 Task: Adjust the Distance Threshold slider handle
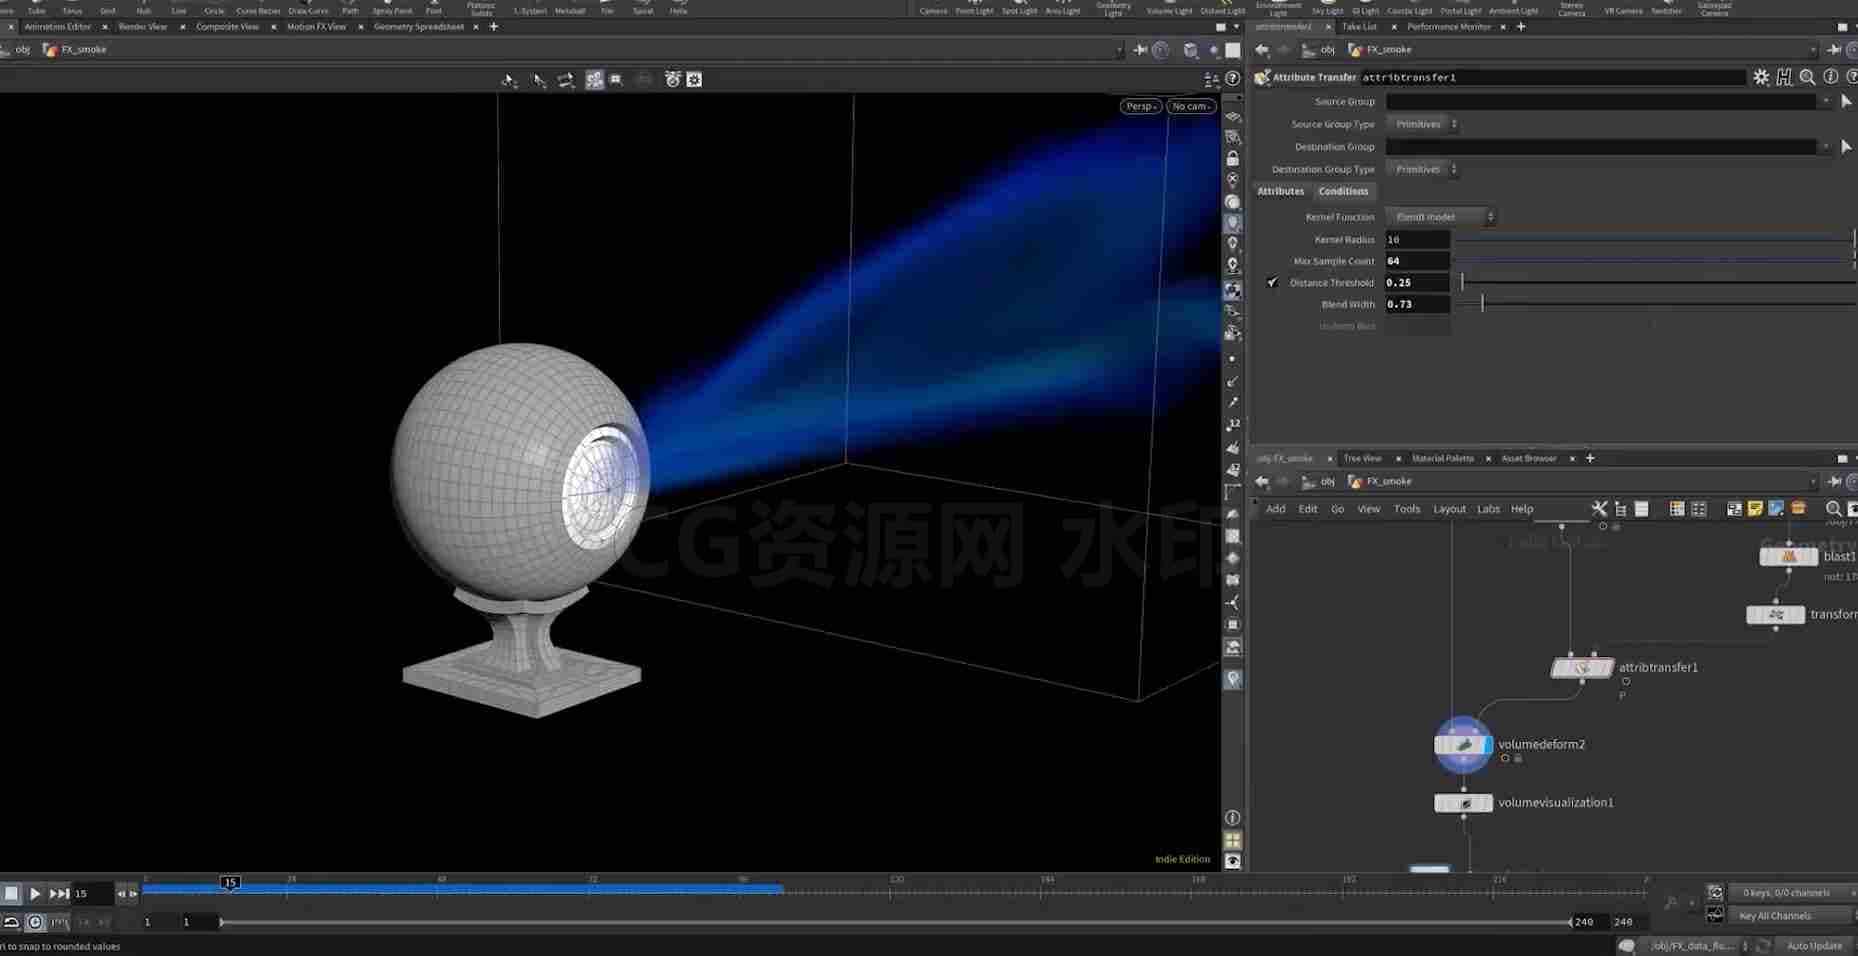coord(1462,283)
